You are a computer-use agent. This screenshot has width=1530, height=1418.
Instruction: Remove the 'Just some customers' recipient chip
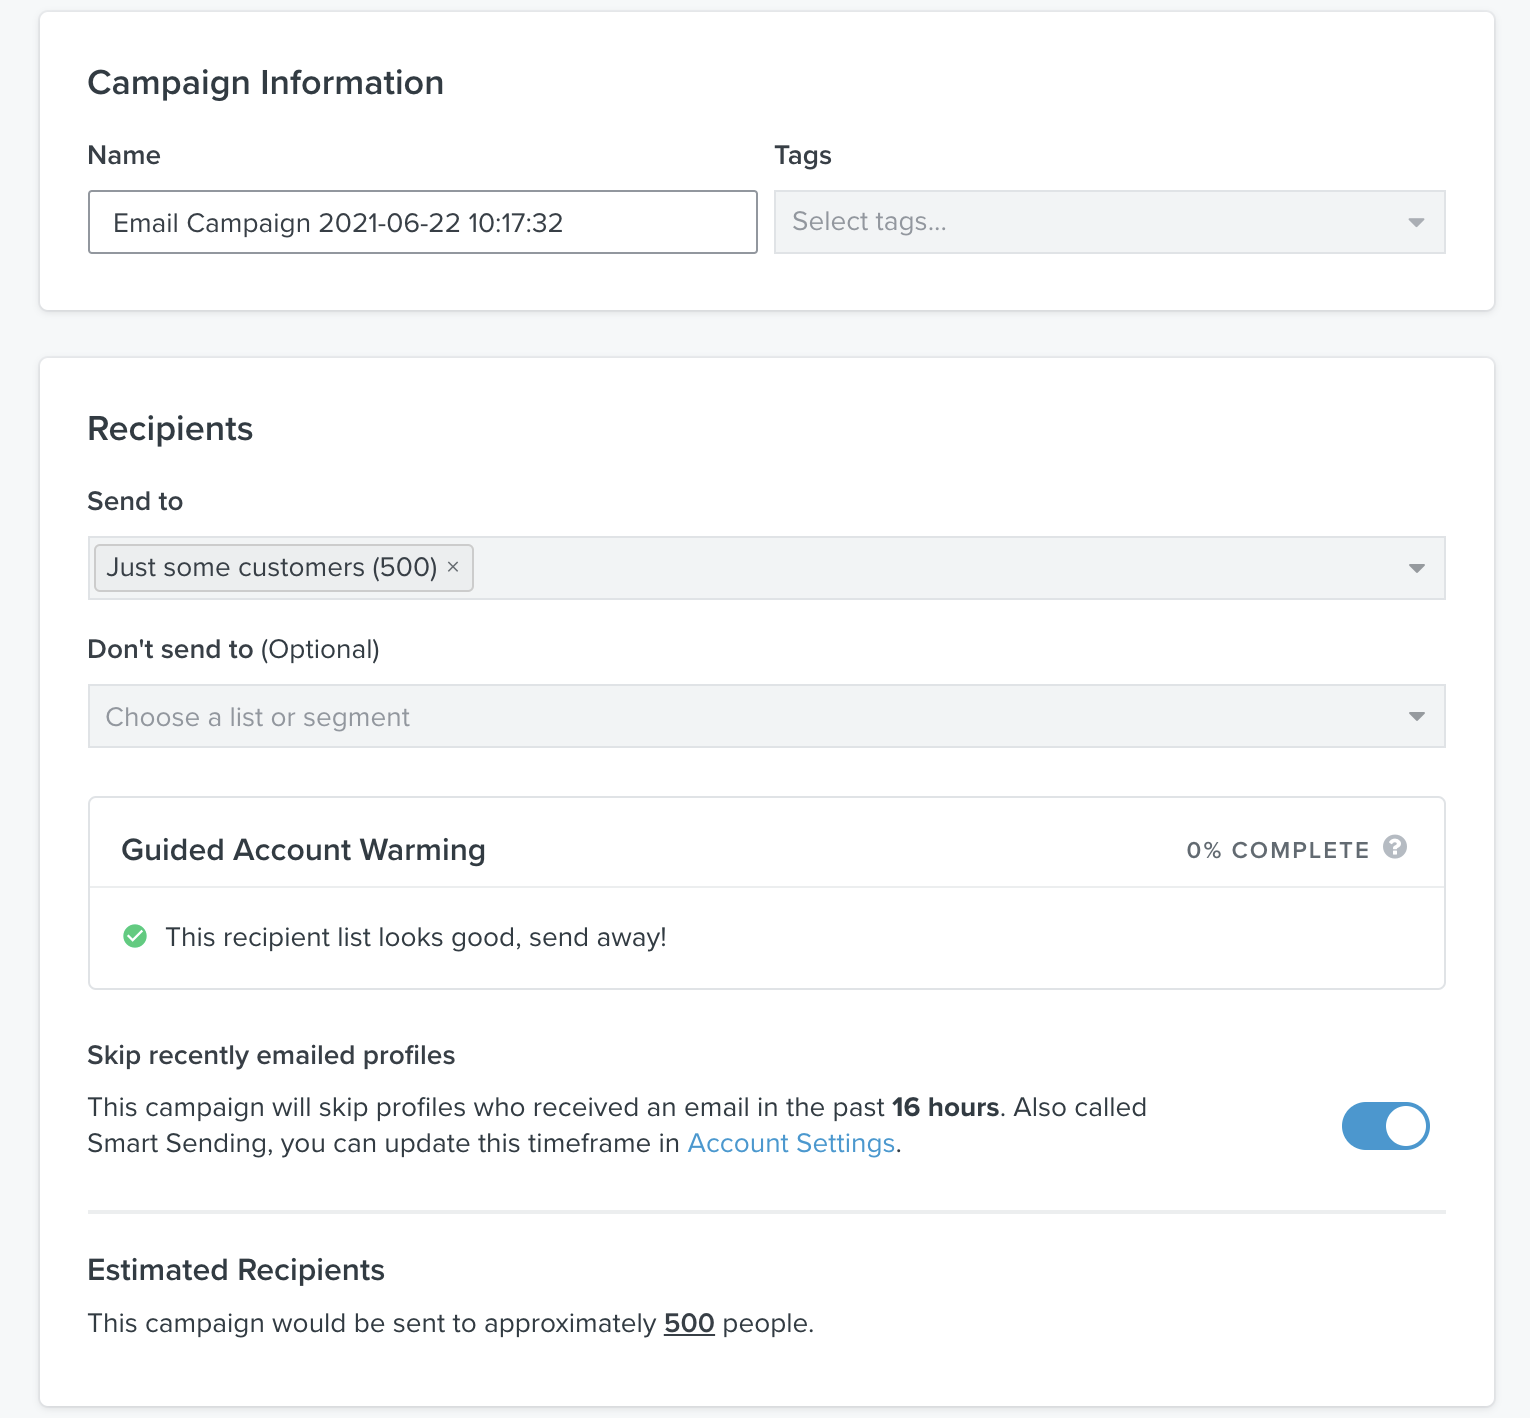click(453, 567)
